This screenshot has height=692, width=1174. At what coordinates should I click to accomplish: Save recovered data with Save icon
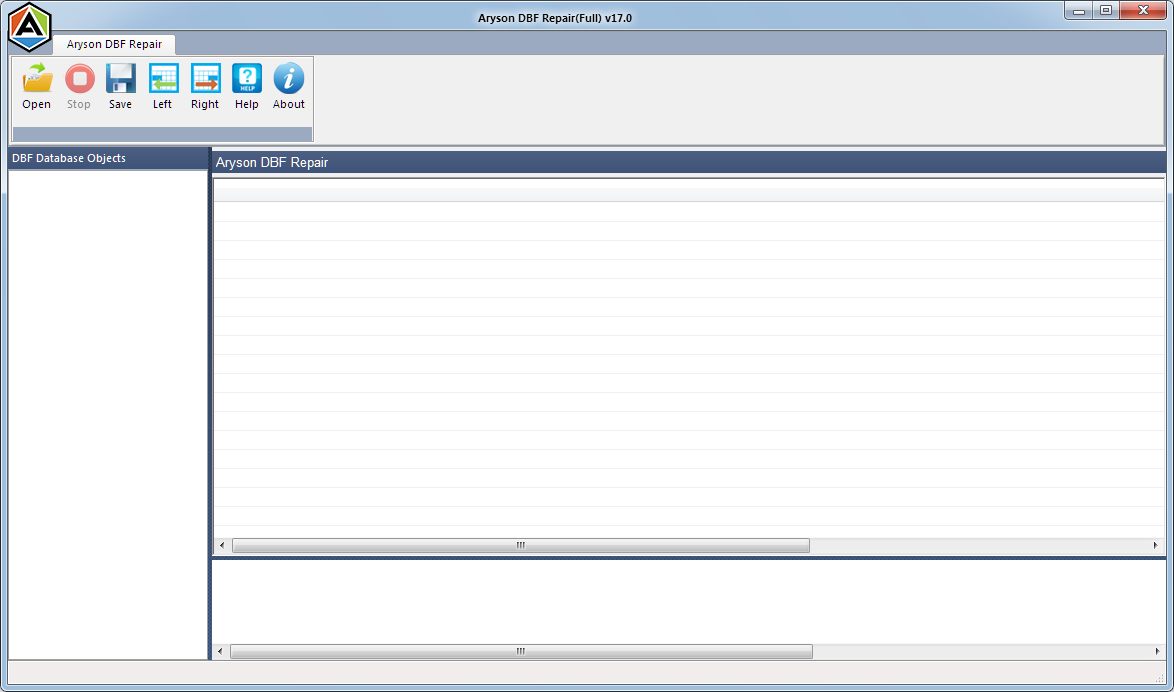pos(121,79)
